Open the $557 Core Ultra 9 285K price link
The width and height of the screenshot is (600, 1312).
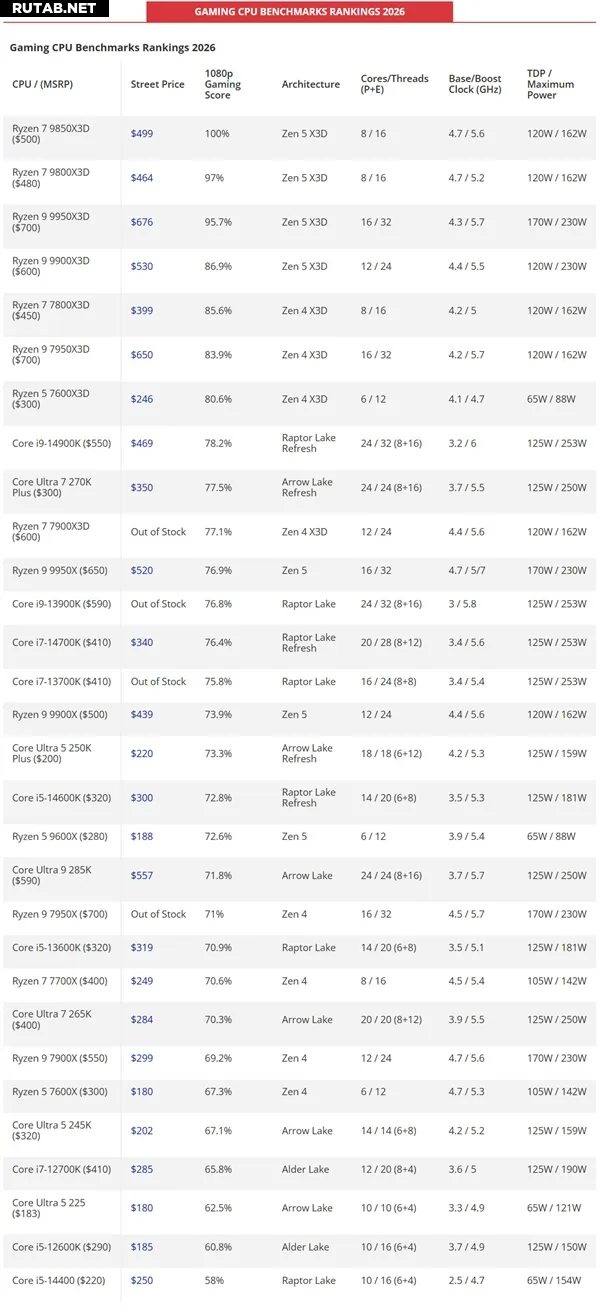(x=141, y=876)
